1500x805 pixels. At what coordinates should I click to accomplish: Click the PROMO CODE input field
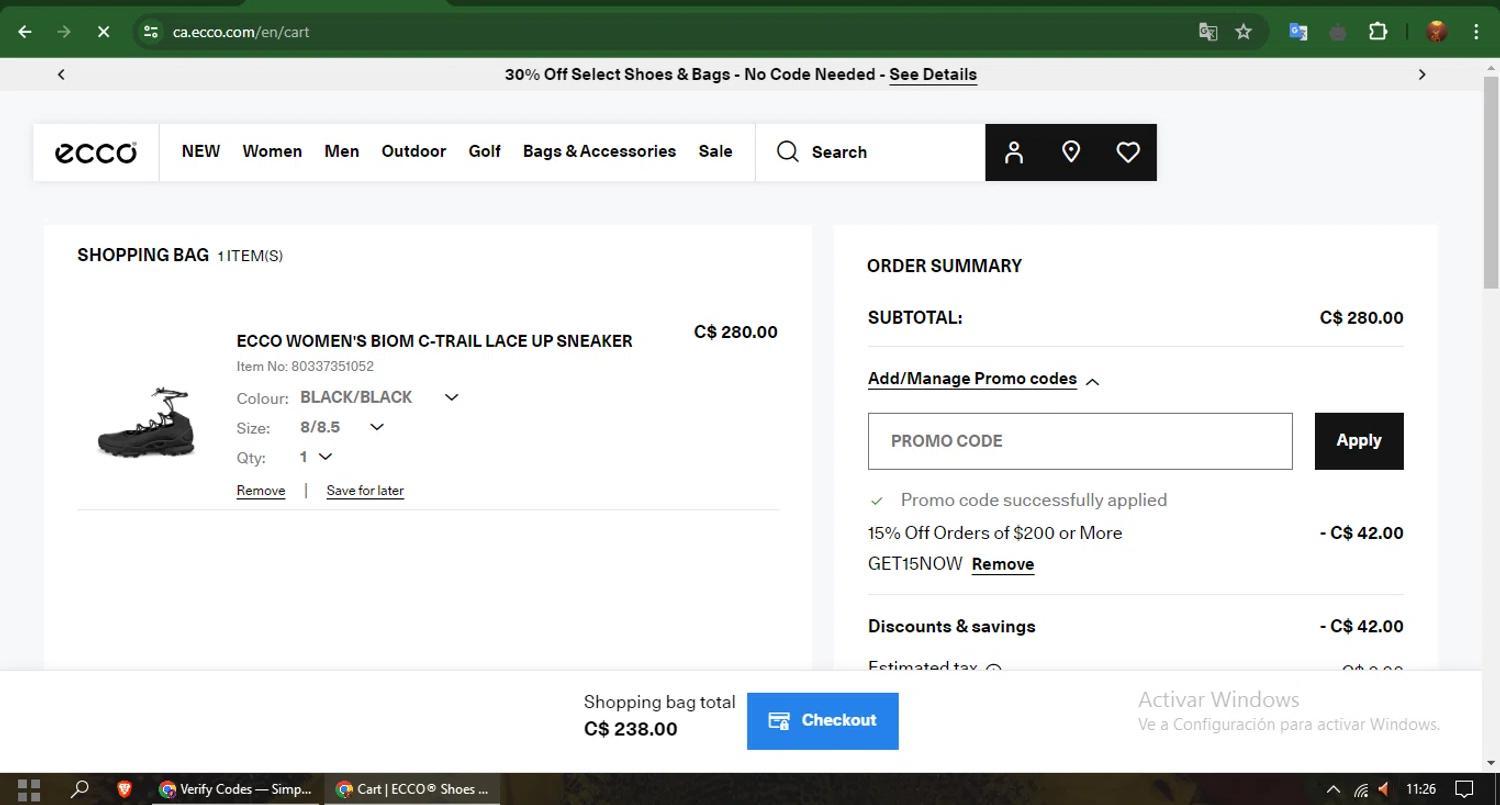point(1080,441)
